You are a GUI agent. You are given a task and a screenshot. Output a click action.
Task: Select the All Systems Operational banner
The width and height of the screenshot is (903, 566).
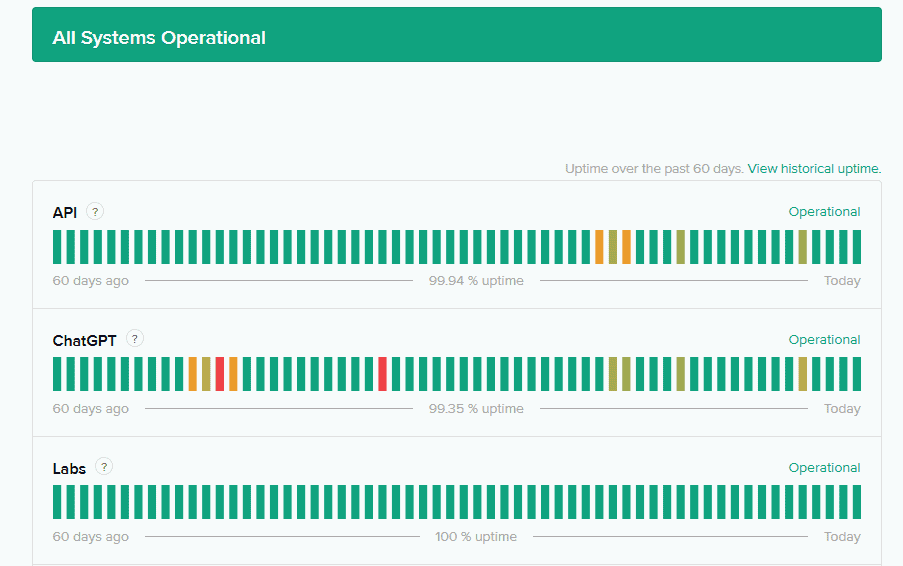pyautogui.click(x=457, y=35)
